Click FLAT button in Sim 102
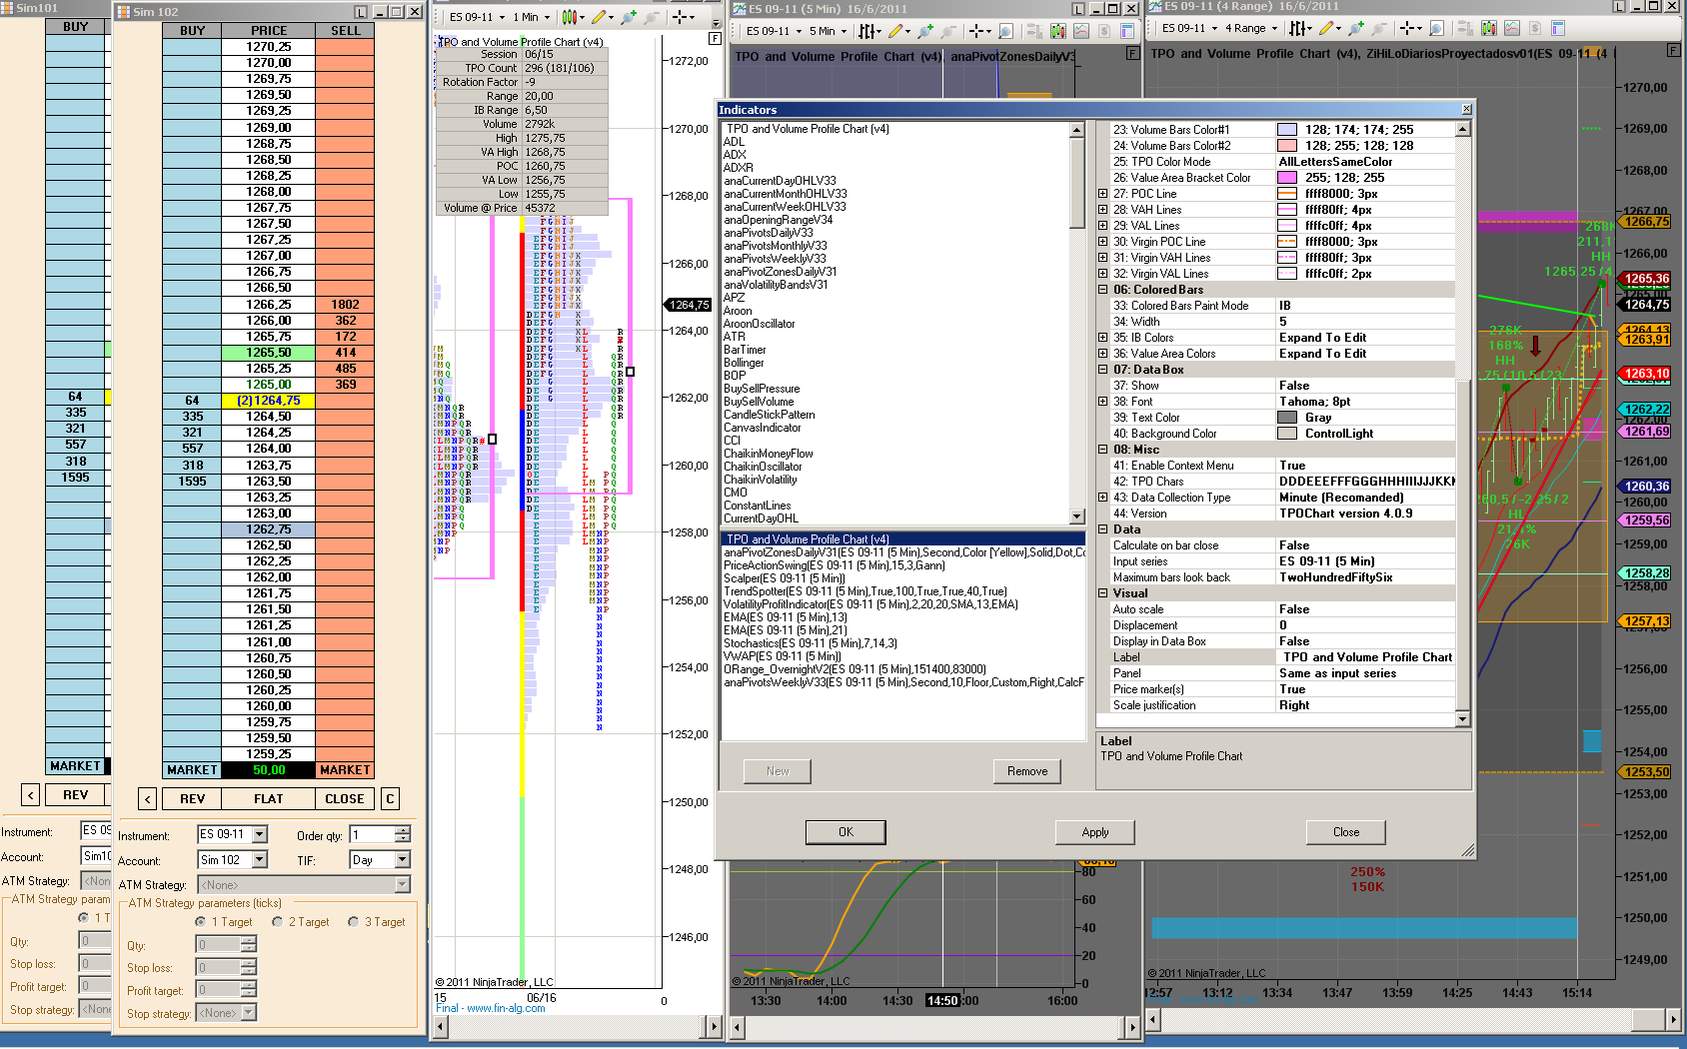This screenshot has width=1687, height=1049. (x=269, y=799)
